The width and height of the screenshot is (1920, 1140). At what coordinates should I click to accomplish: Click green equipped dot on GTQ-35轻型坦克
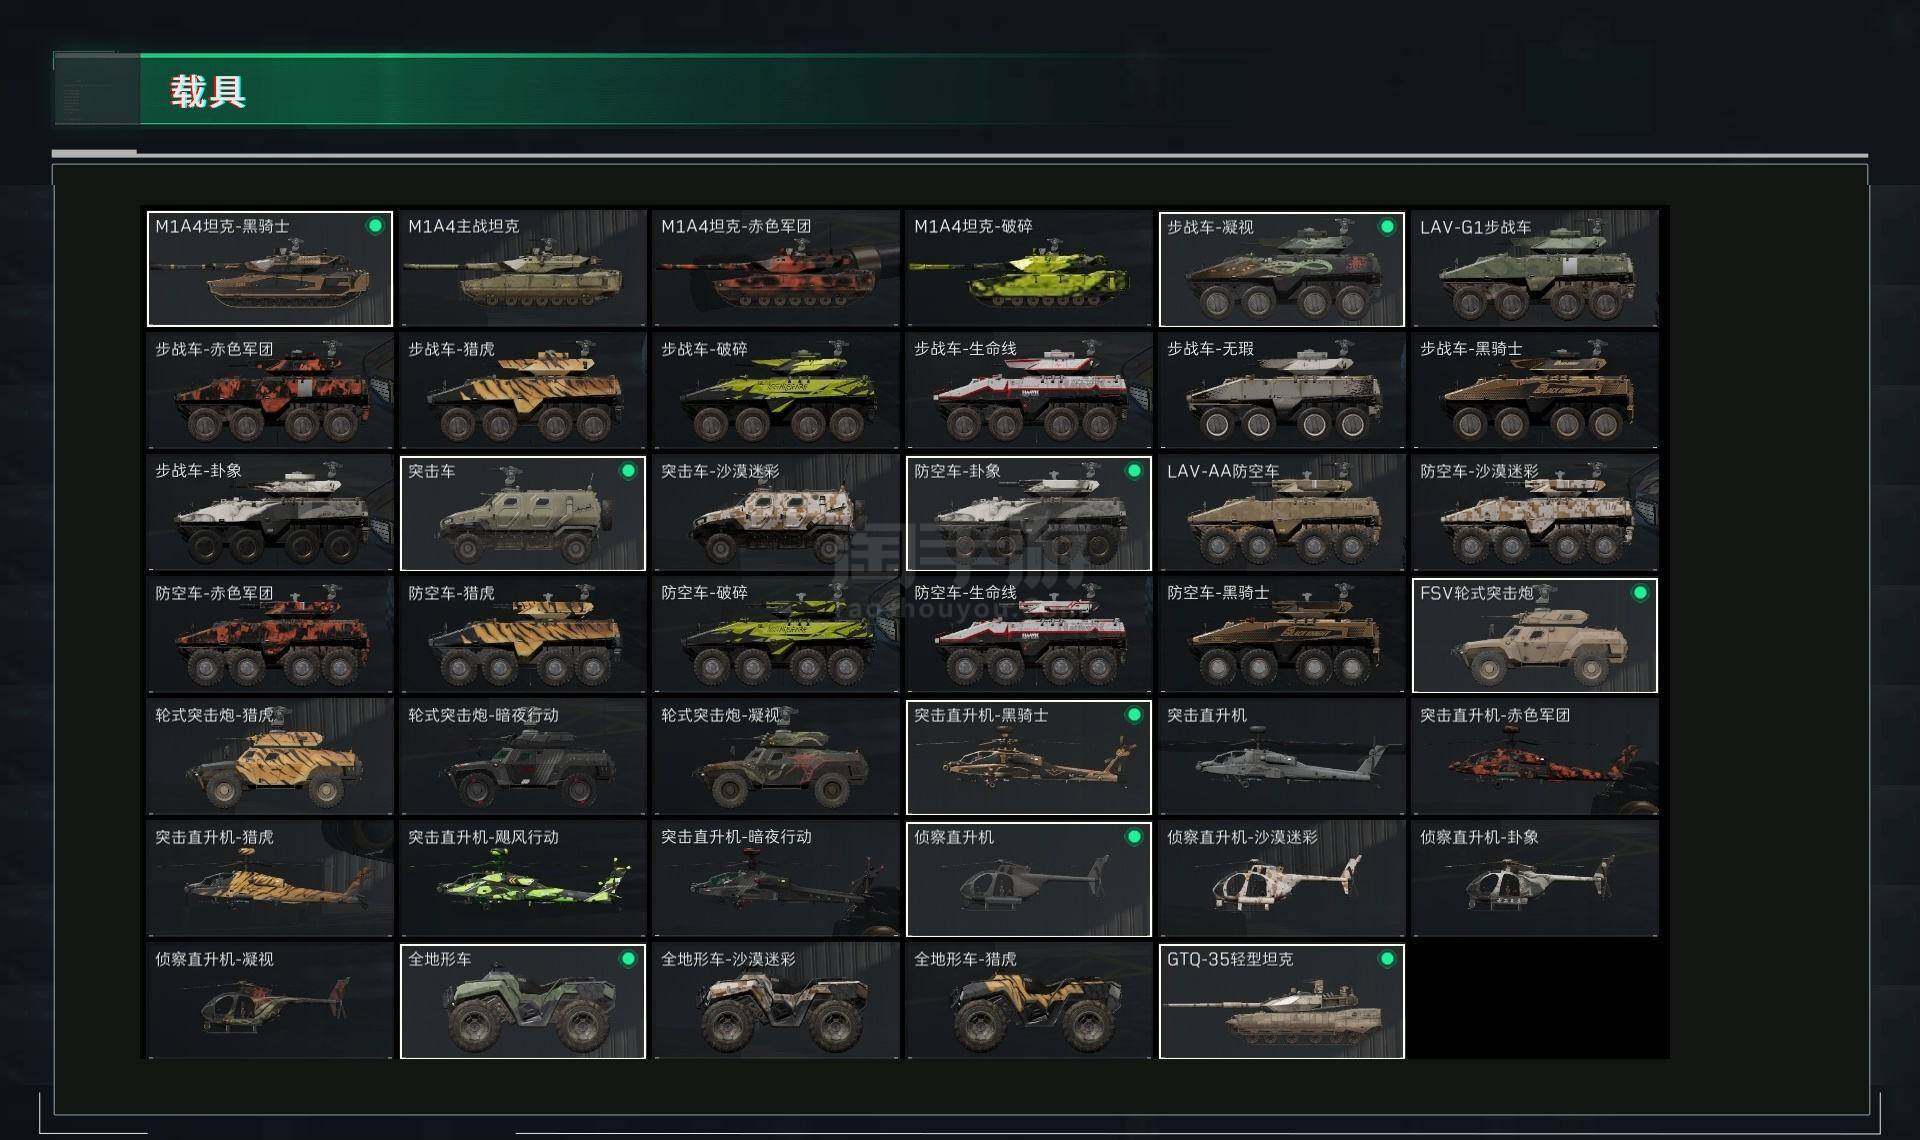1387,959
